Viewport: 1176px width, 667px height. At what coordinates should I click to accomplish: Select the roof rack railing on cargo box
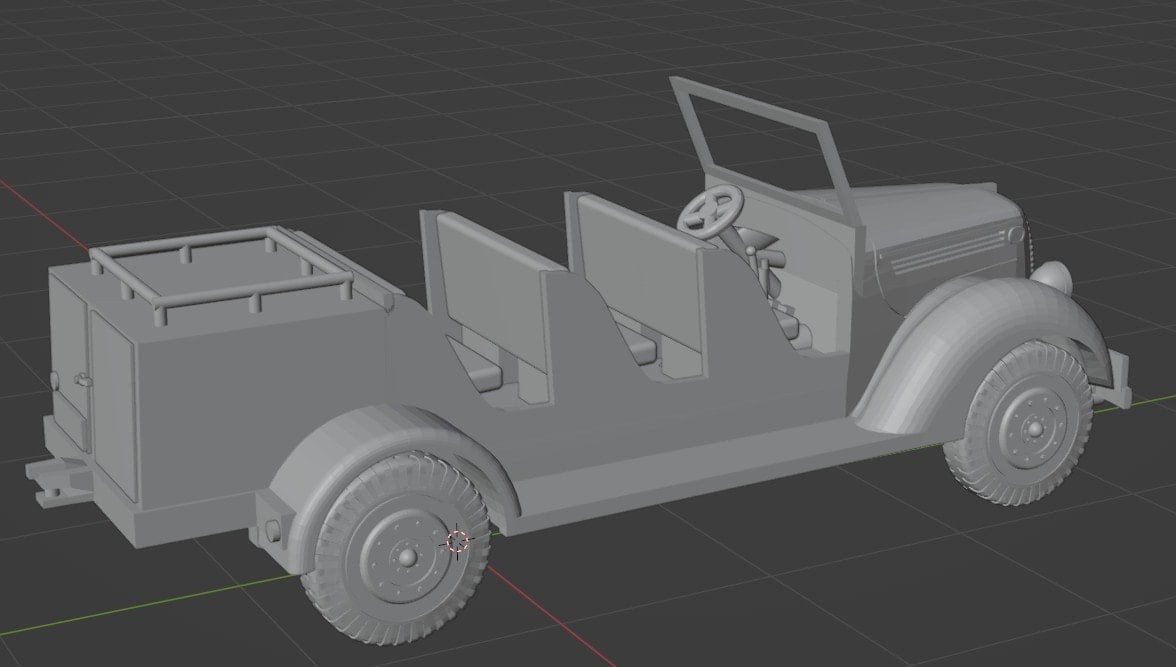pyautogui.click(x=221, y=274)
